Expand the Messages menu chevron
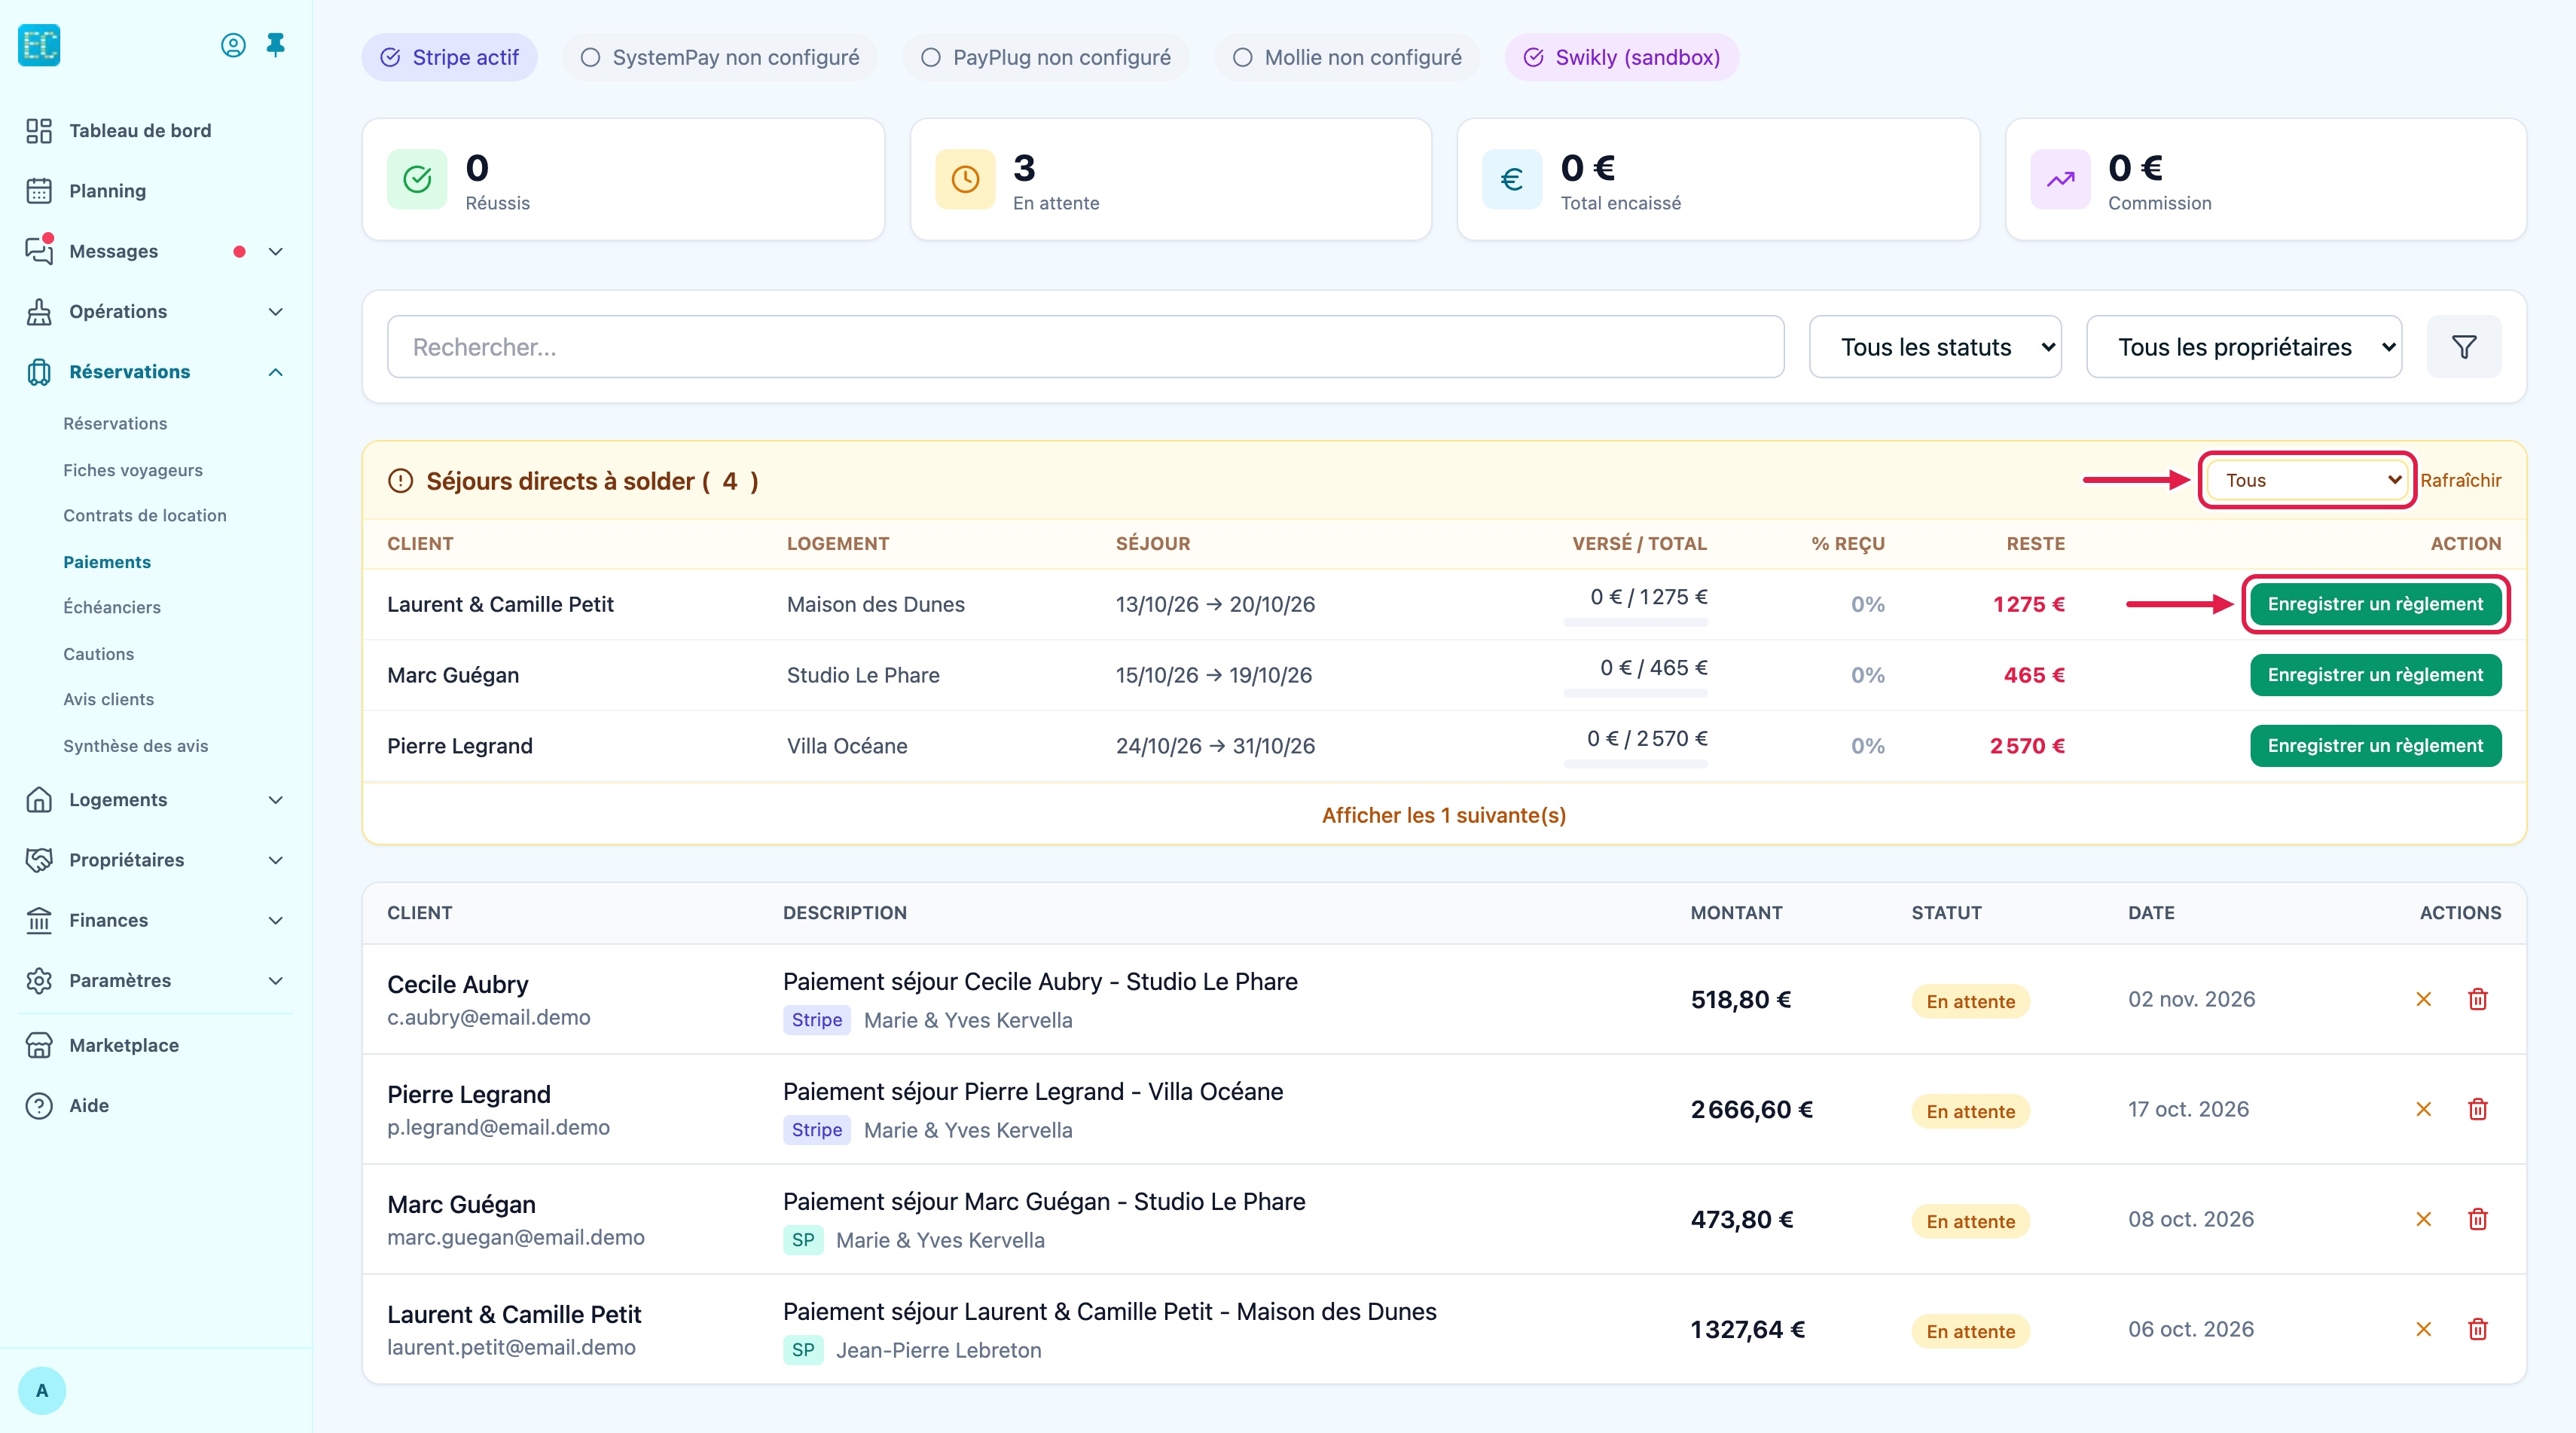This screenshot has height=1433, width=2576. point(276,251)
